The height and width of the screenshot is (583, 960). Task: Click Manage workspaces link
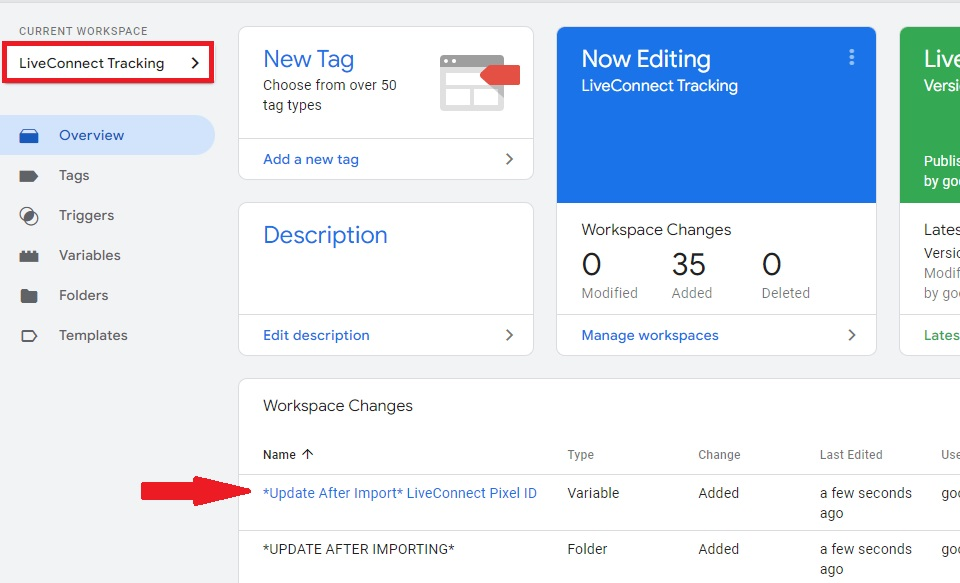[650, 335]
